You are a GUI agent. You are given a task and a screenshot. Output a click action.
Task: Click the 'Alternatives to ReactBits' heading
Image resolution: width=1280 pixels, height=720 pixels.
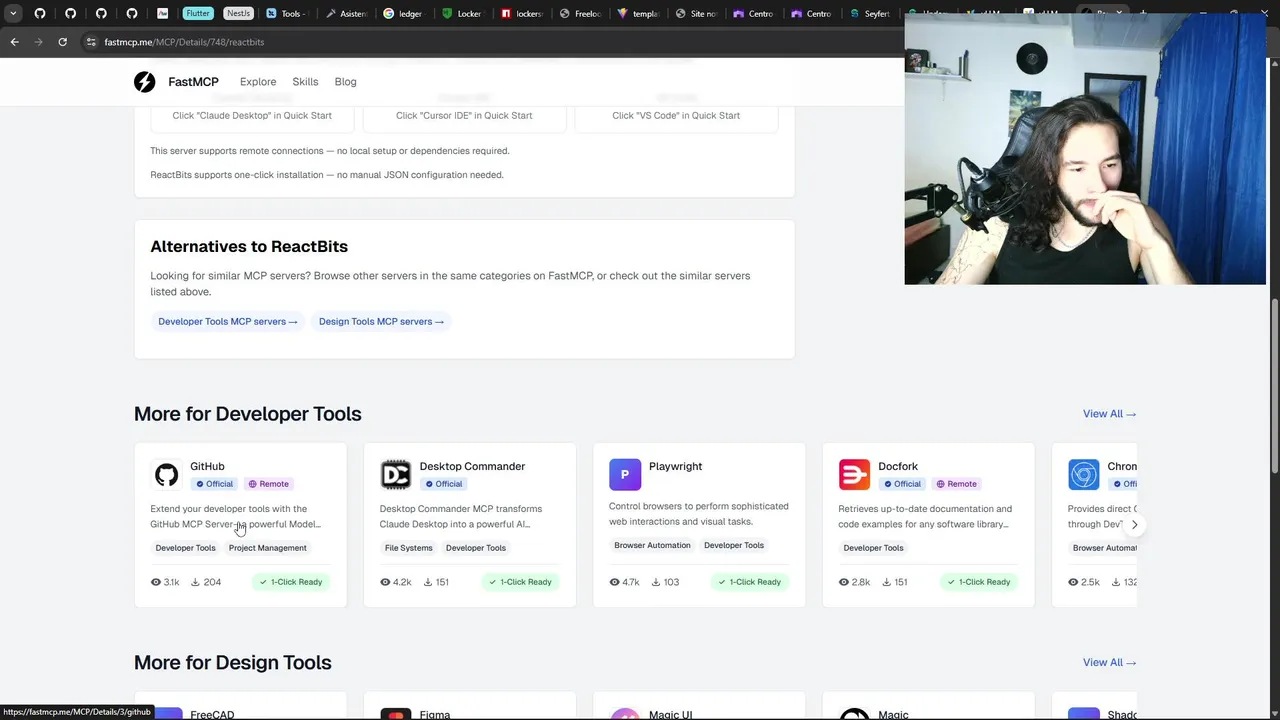tap(249, 246)
